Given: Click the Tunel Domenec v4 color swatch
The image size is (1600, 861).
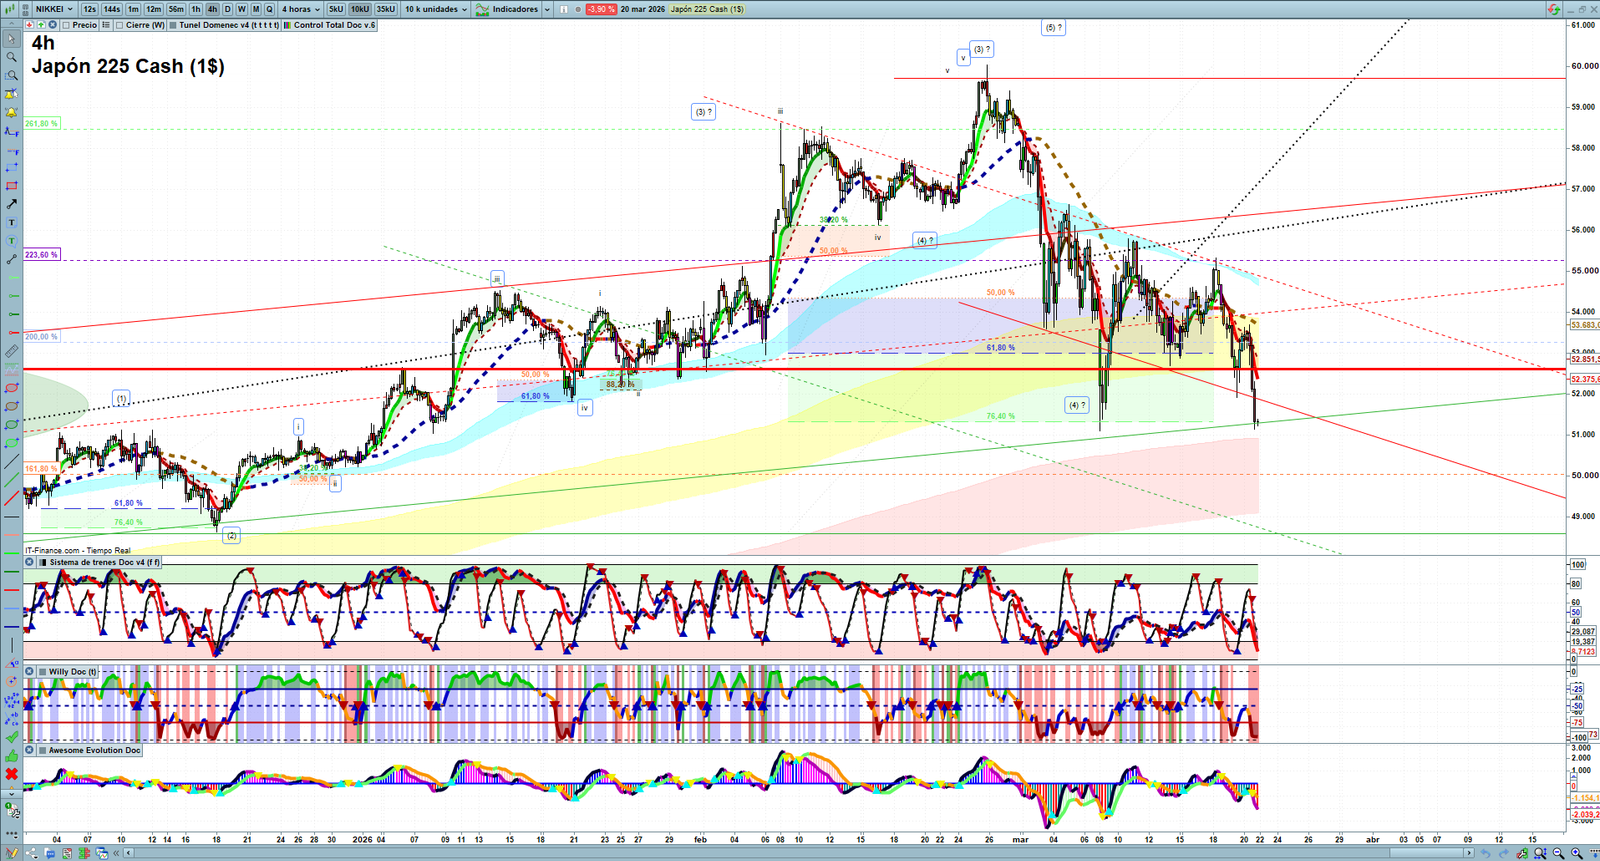Looking at the screenshot, I should (x=174, y=25).
